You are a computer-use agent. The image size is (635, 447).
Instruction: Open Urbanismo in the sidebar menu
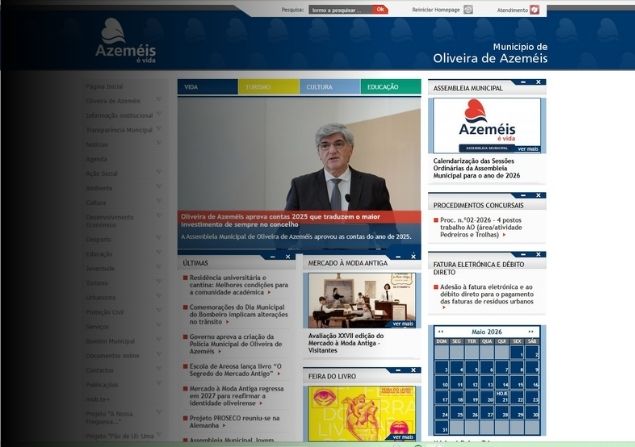[x=101, y=298]
